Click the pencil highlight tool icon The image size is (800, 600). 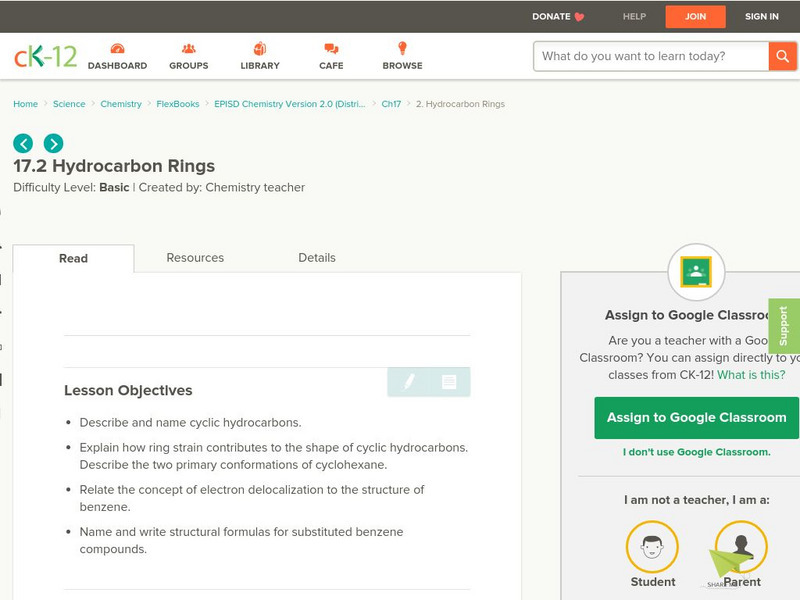tap(409, 382)
